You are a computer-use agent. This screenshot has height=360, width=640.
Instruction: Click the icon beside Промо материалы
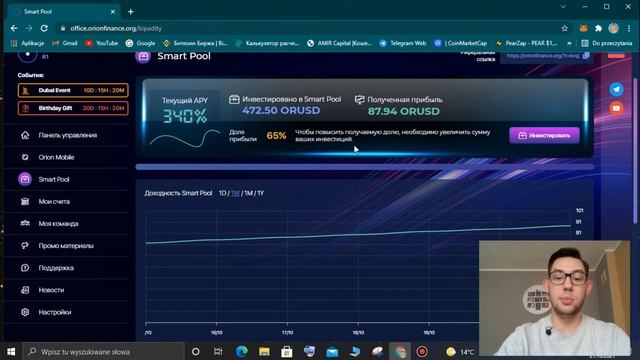[x=25, y=246]
